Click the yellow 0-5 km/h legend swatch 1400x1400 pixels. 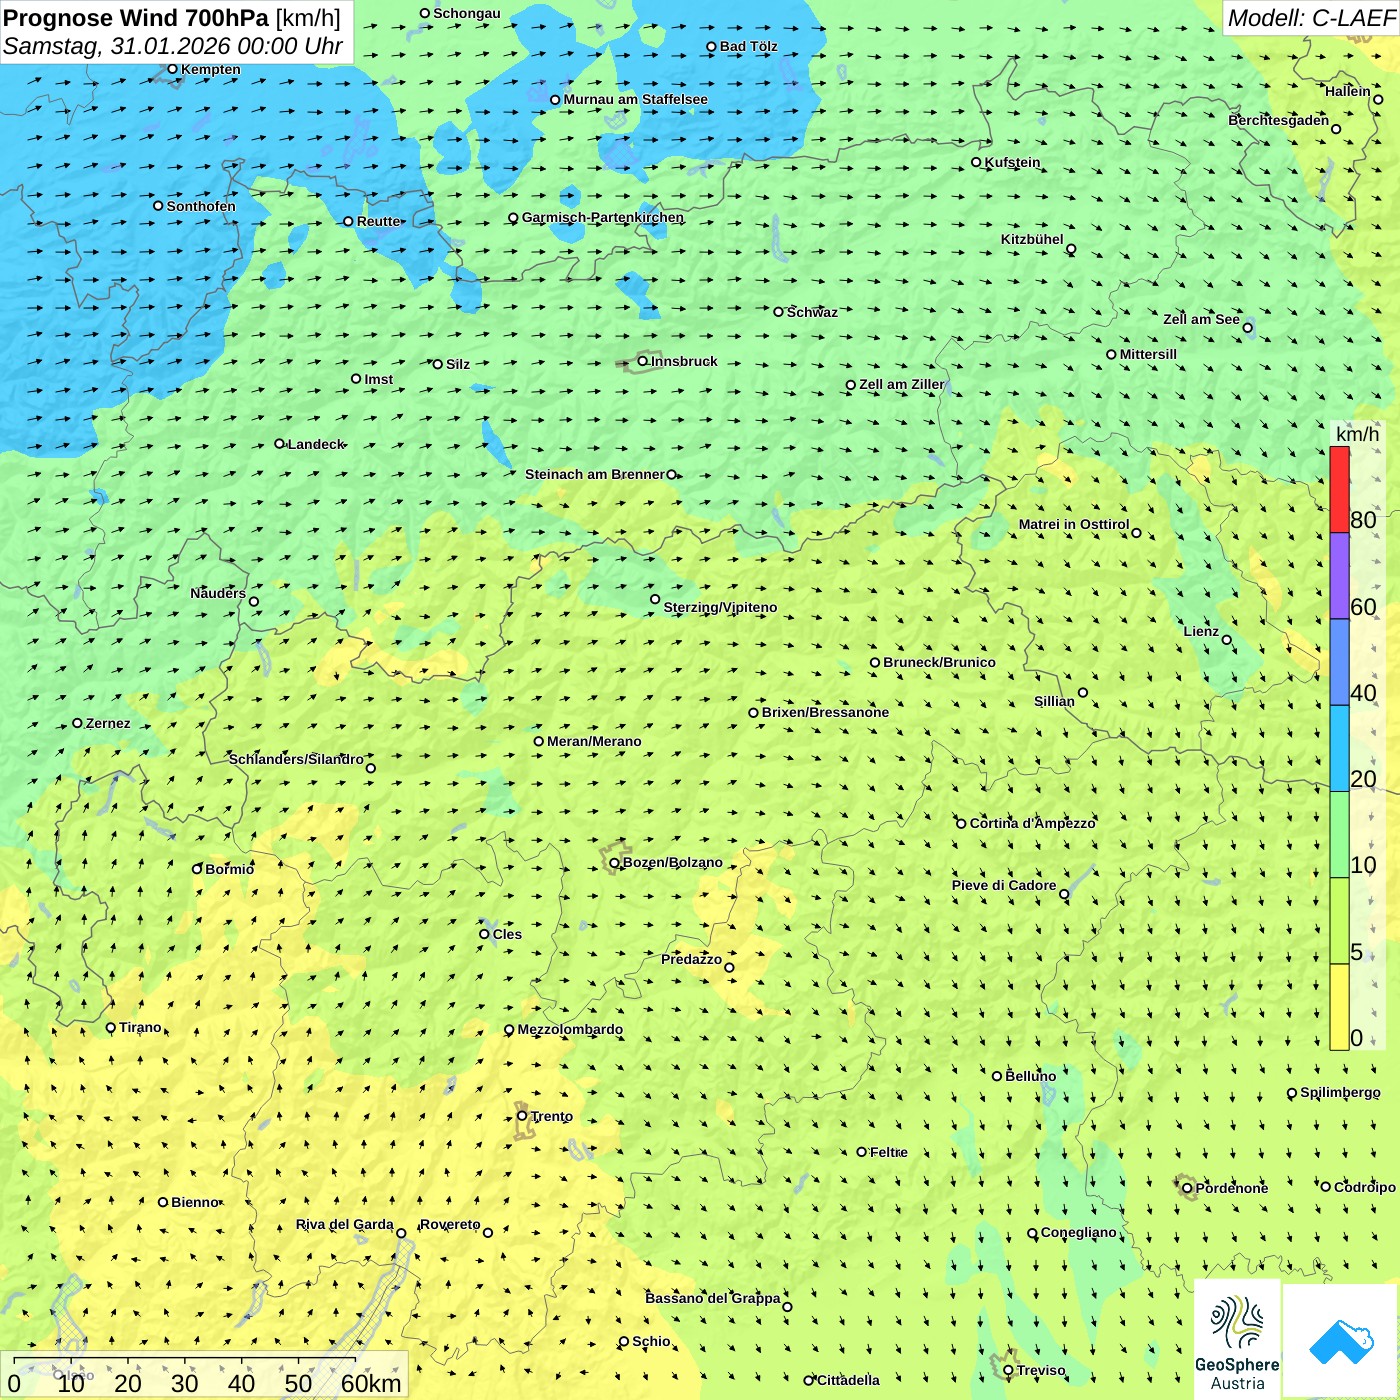click(1339, 1007)
